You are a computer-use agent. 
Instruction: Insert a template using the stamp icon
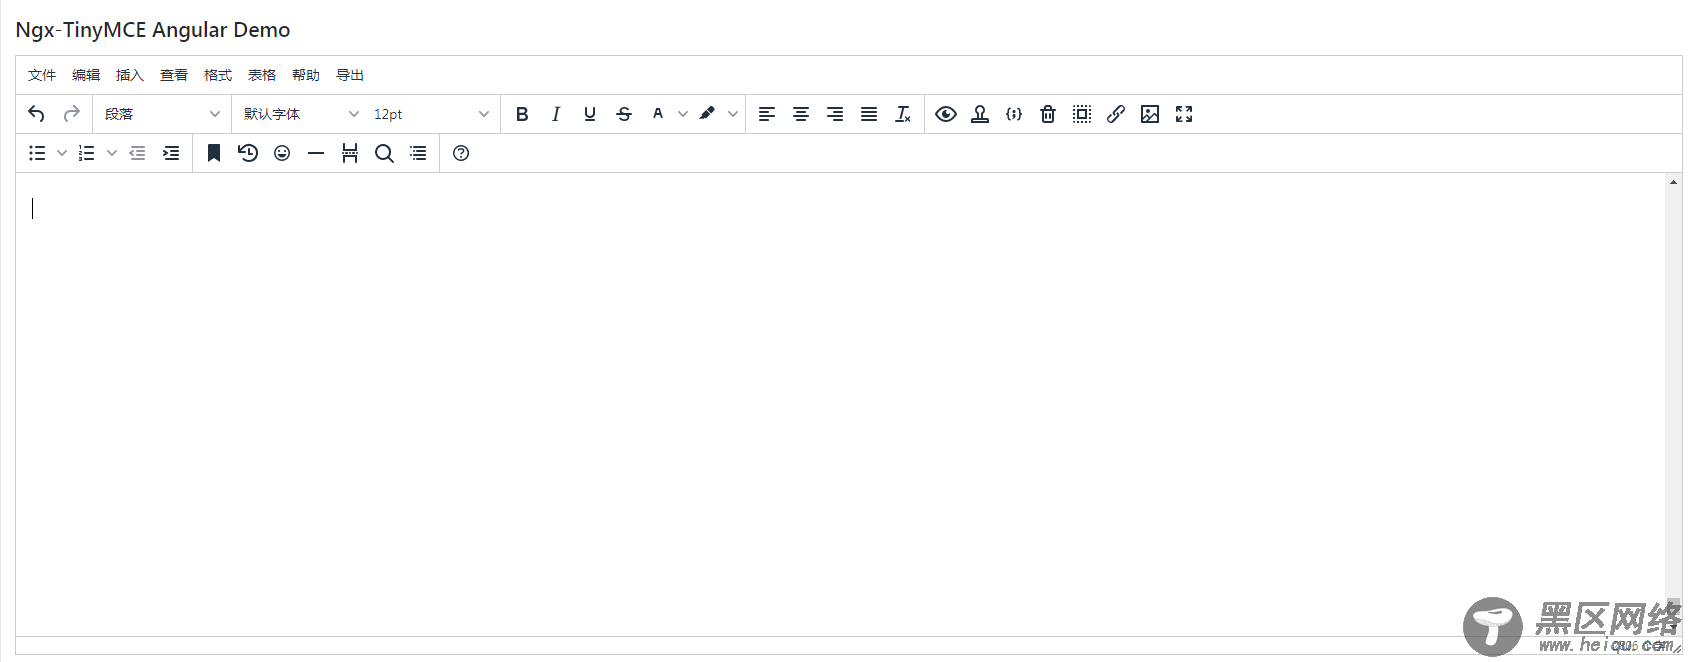click(x=980, y=114)
